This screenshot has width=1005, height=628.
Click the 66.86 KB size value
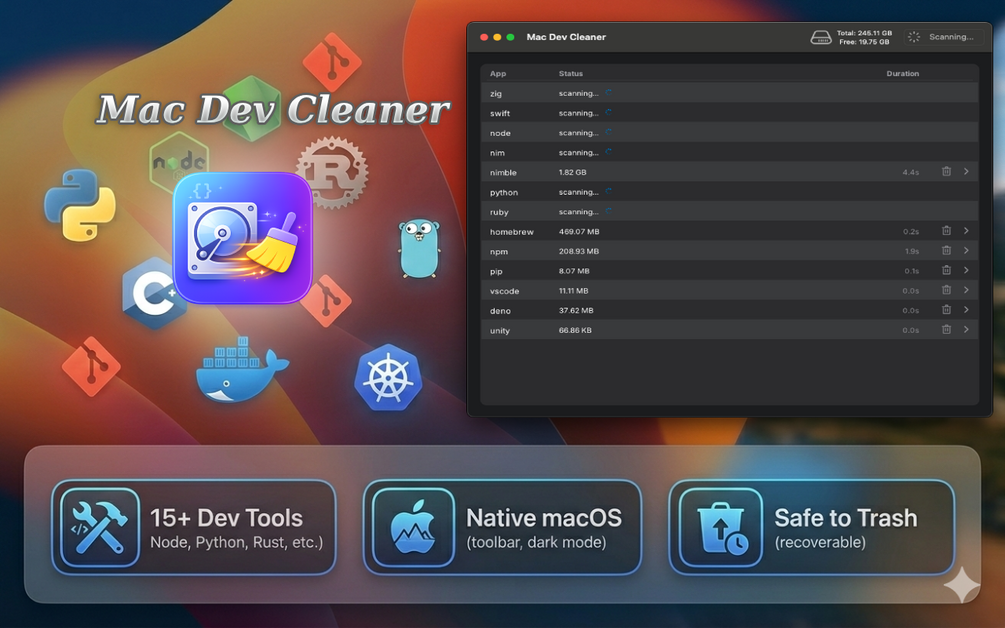[575, 330]
